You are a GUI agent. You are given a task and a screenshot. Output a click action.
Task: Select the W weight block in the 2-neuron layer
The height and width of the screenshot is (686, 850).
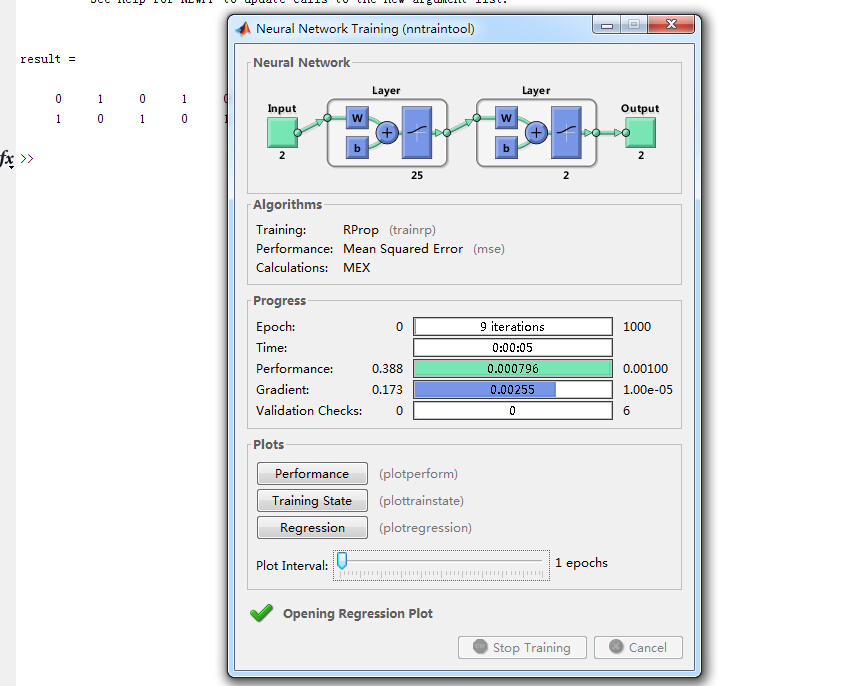(x=506, y=118)
